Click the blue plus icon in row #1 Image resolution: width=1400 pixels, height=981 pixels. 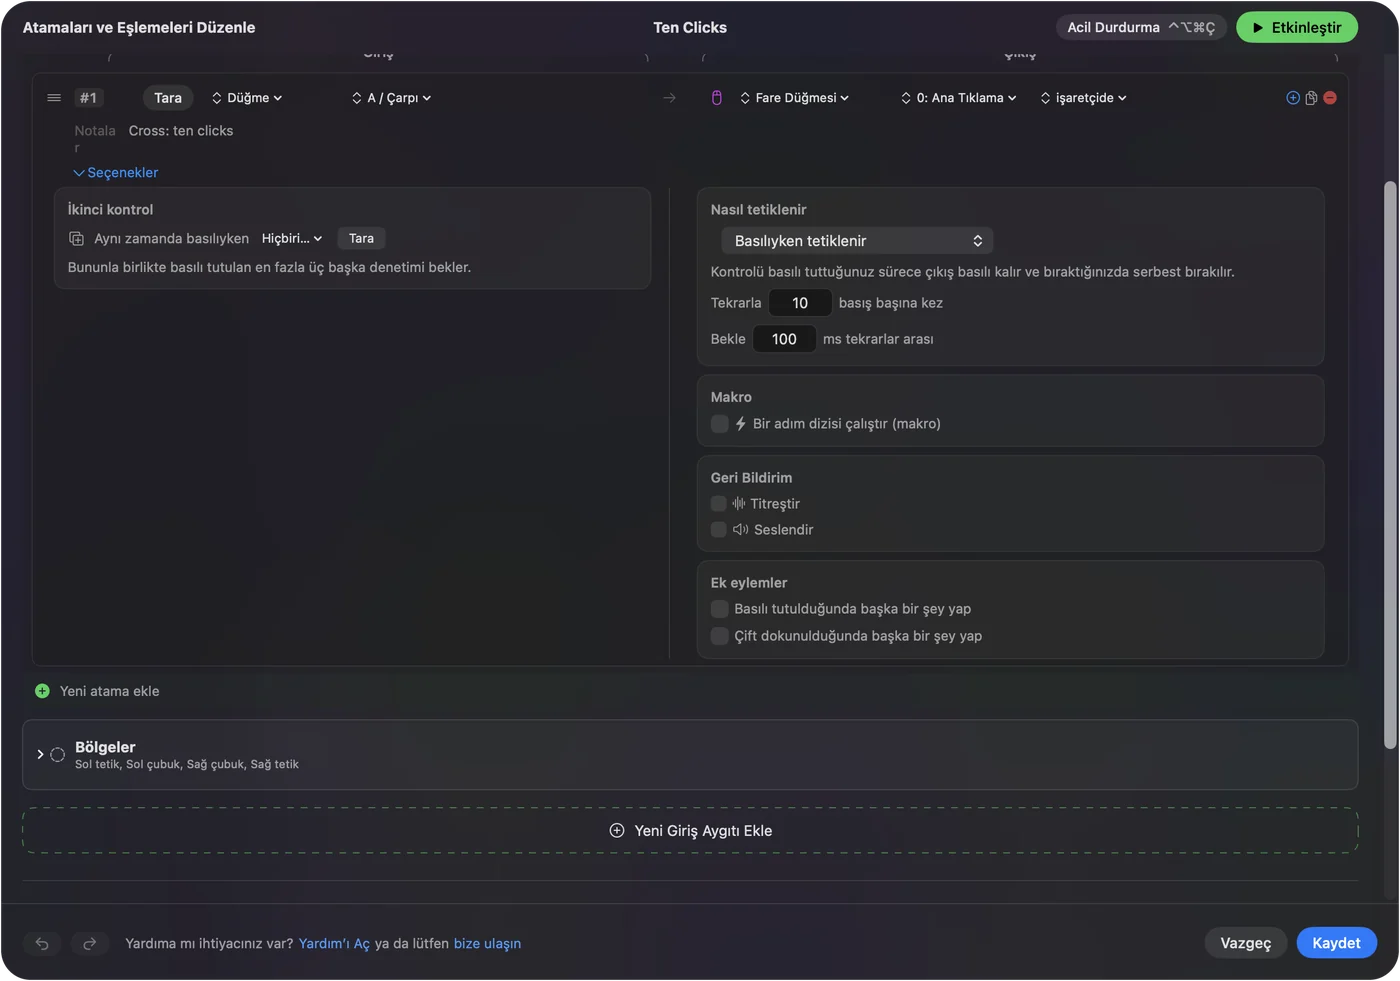(1293, 98)
